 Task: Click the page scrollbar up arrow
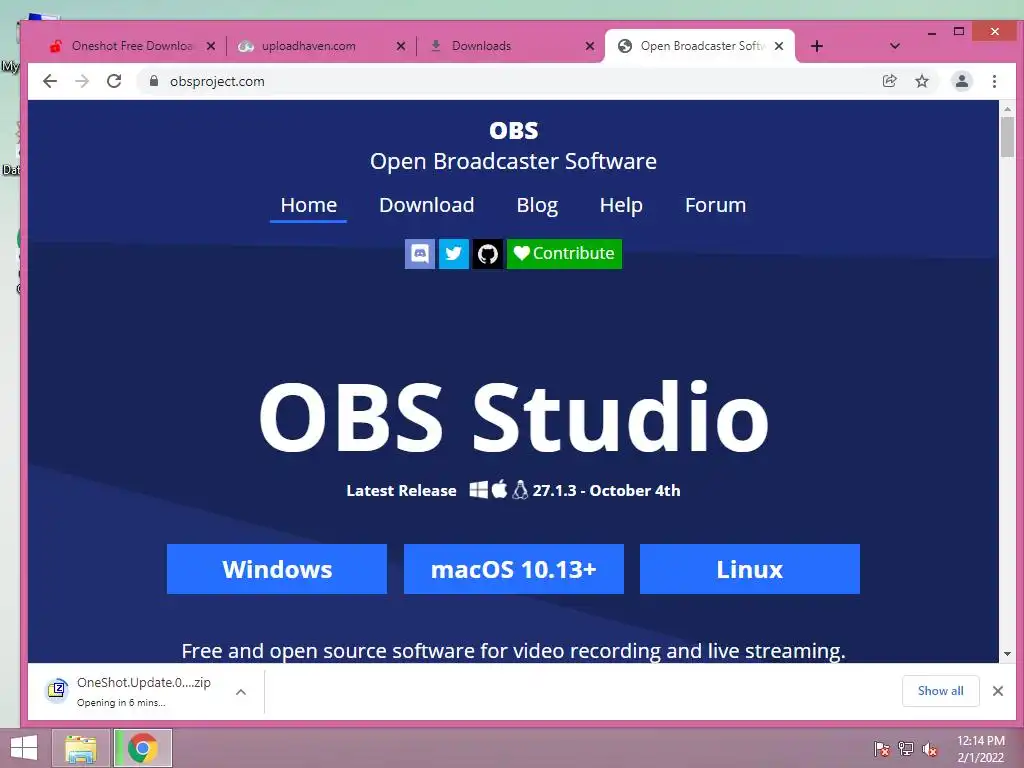point(1007,109)
